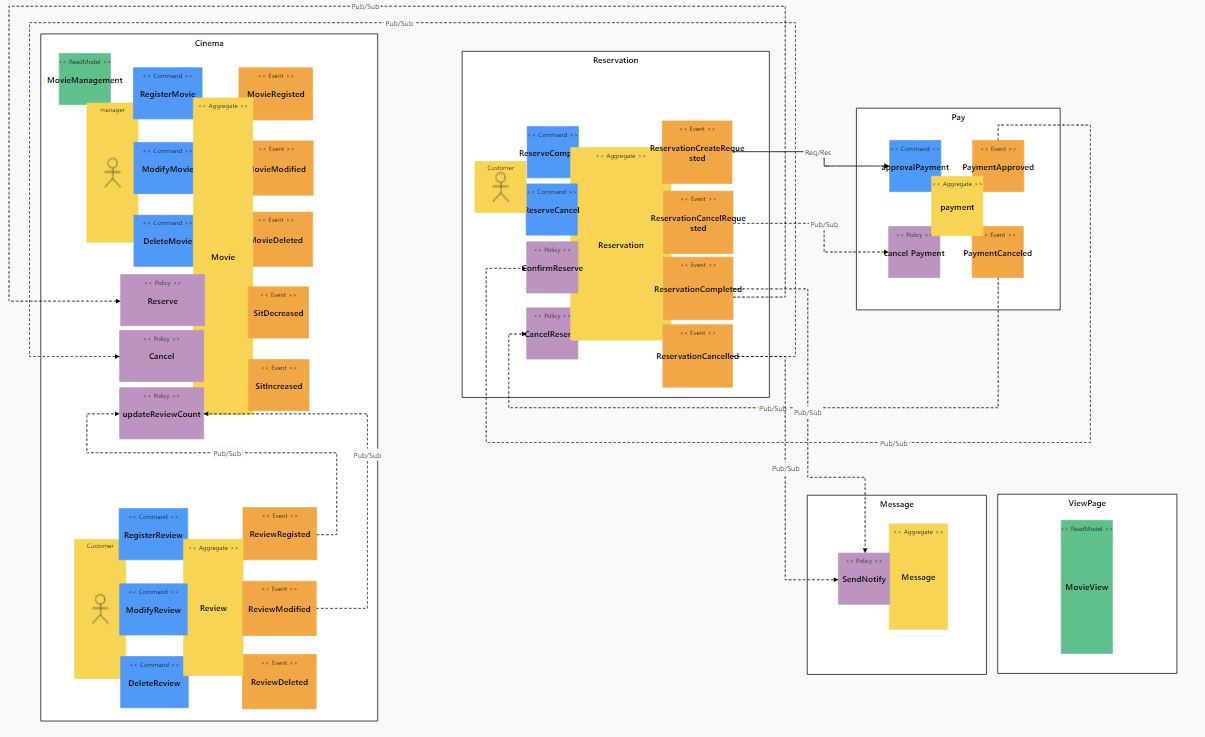Select the DeleteReview command sticky
The width and height of the screenshot is (1205, 737).
[155, 682]
